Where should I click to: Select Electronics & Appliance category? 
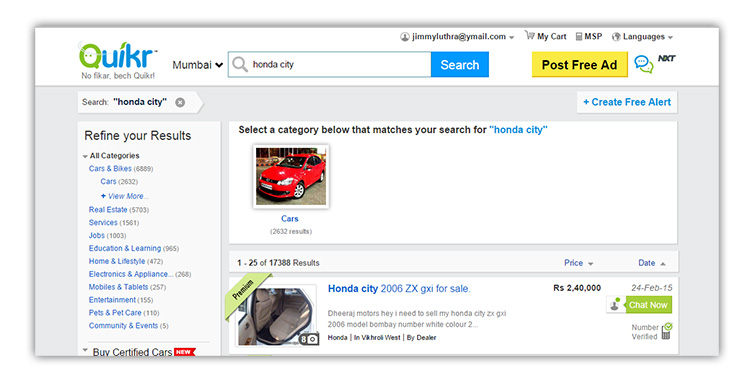(x=131, y=274)
